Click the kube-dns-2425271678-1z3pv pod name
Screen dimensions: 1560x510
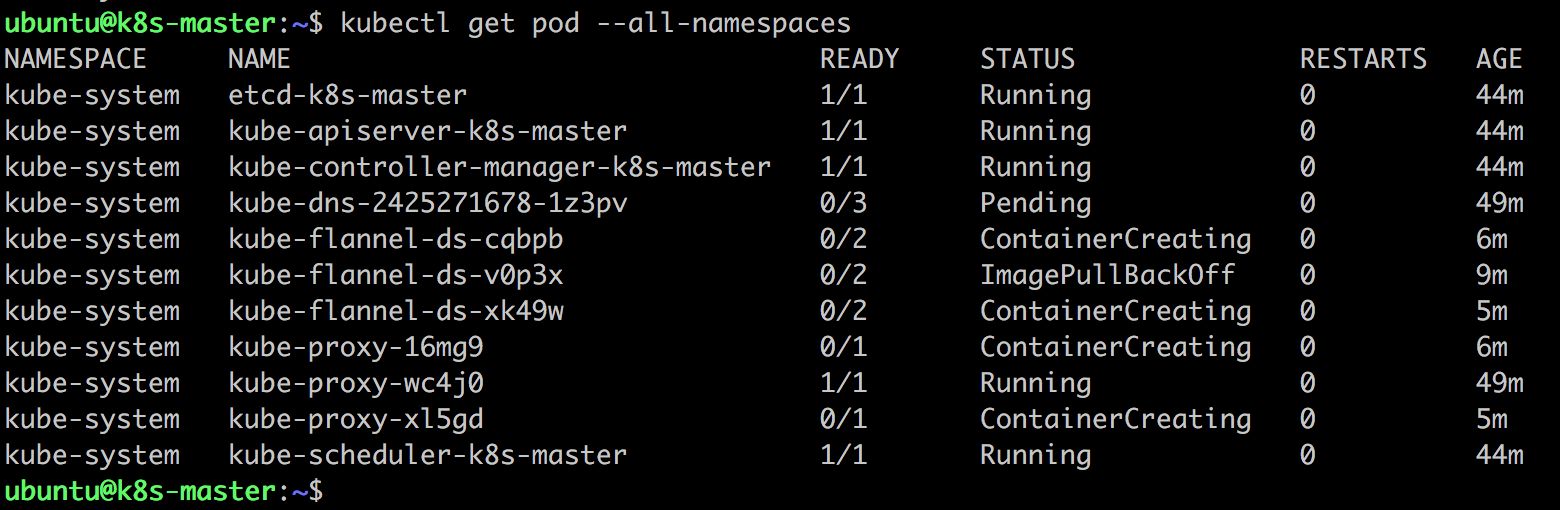428,203
